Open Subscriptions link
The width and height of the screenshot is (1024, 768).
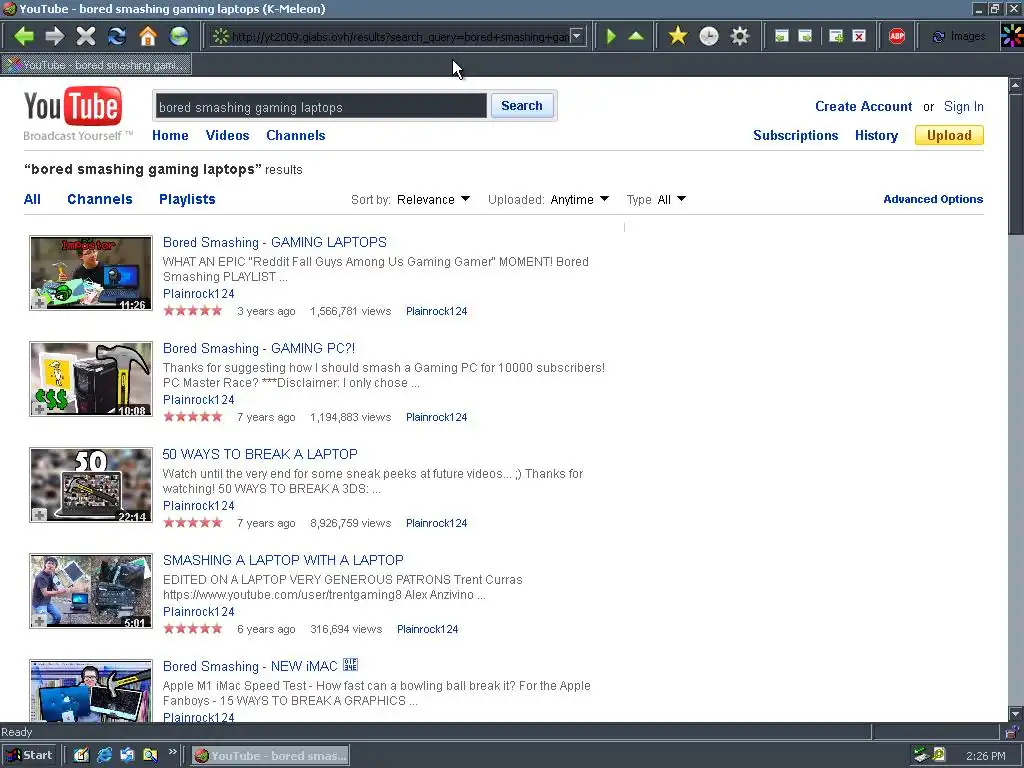point(795,135)
